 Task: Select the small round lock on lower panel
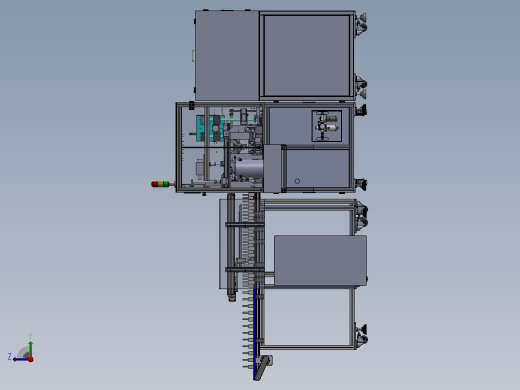297,181
